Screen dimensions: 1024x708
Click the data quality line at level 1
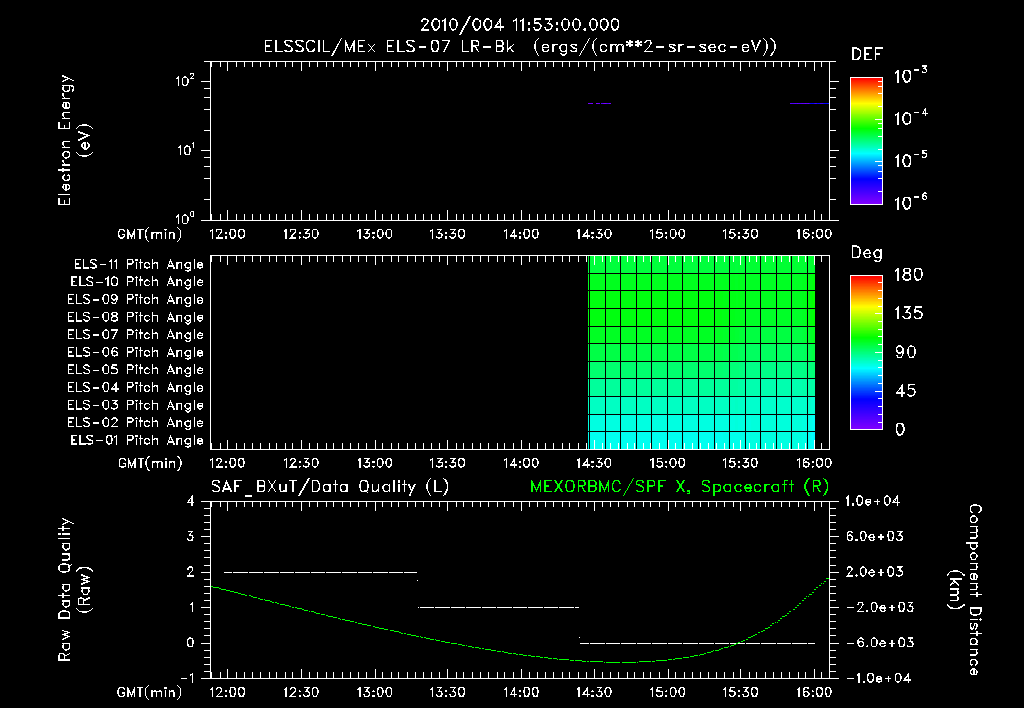[x=498, y=607]
